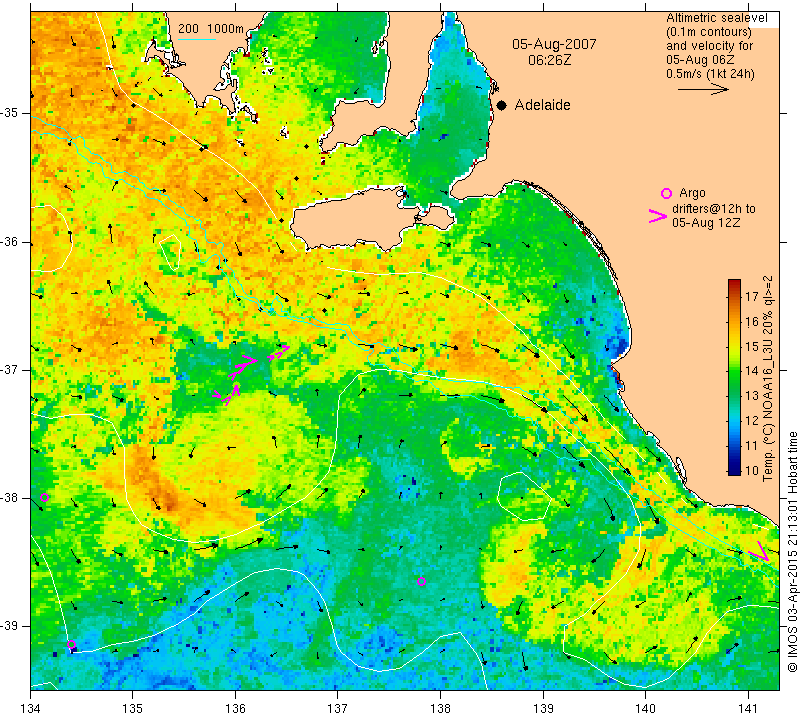Viewport: 800px width, 720px height.
Task: Click the Argo float marker near 138E 38.7S
Action: coord(421,581)
